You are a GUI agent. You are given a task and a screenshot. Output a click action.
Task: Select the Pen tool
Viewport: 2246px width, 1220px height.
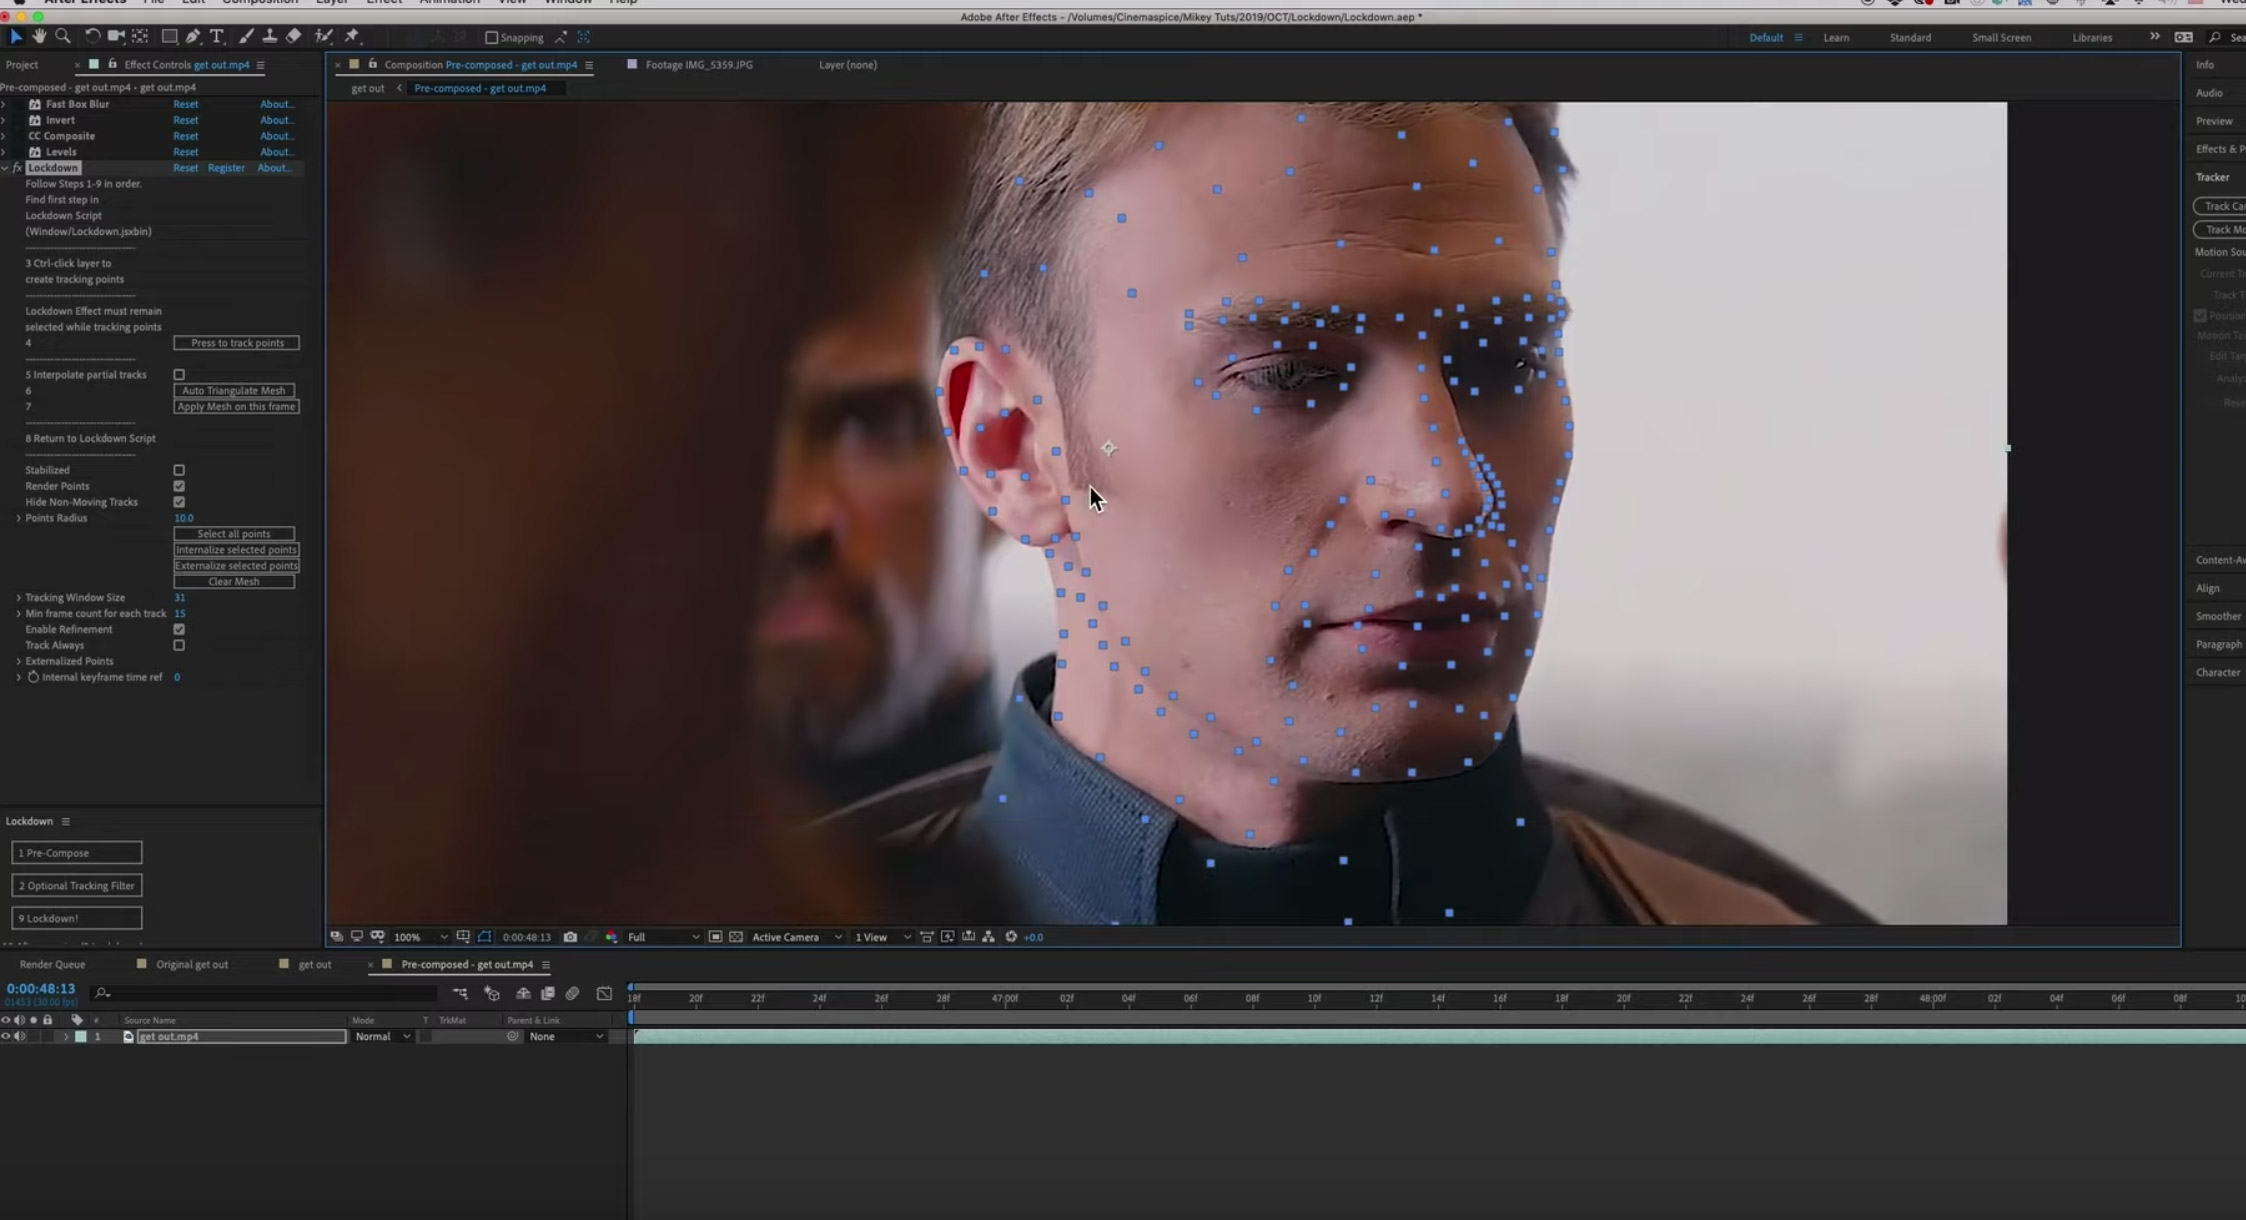point(193,37)
